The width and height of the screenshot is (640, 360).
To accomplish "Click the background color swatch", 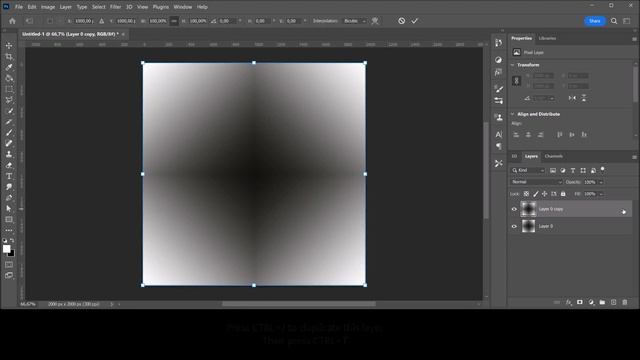I will (12, 253).
